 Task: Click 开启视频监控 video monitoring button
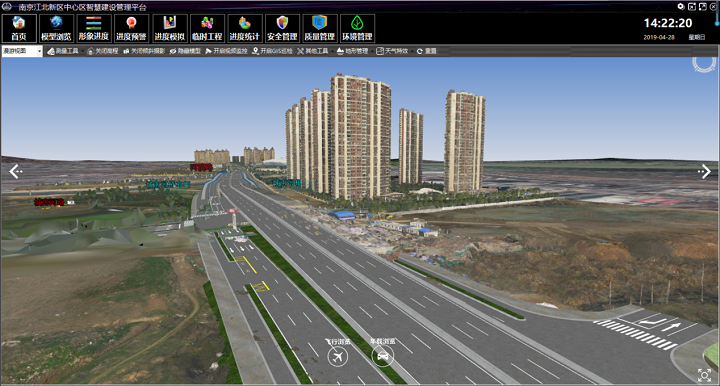click(x=226, y=51)
